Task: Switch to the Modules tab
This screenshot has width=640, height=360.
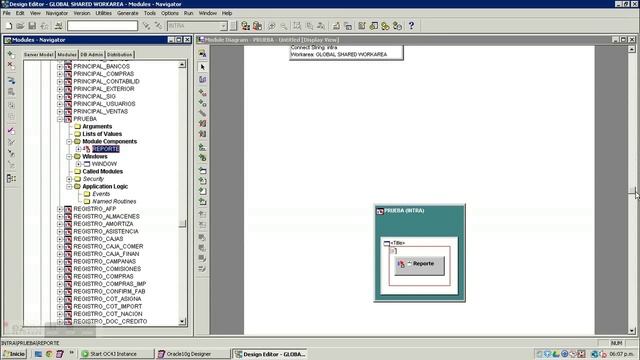Action: [67, 55]
